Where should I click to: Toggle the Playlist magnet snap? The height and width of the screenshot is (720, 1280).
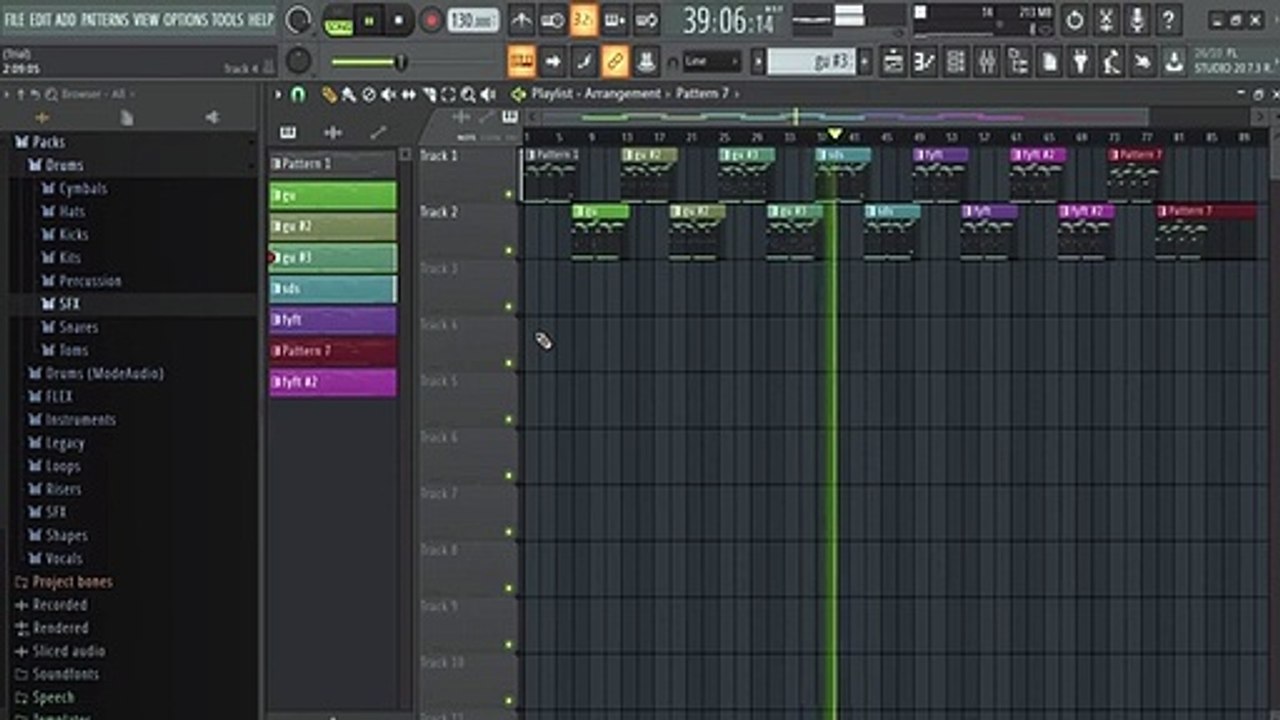[298, 95]
